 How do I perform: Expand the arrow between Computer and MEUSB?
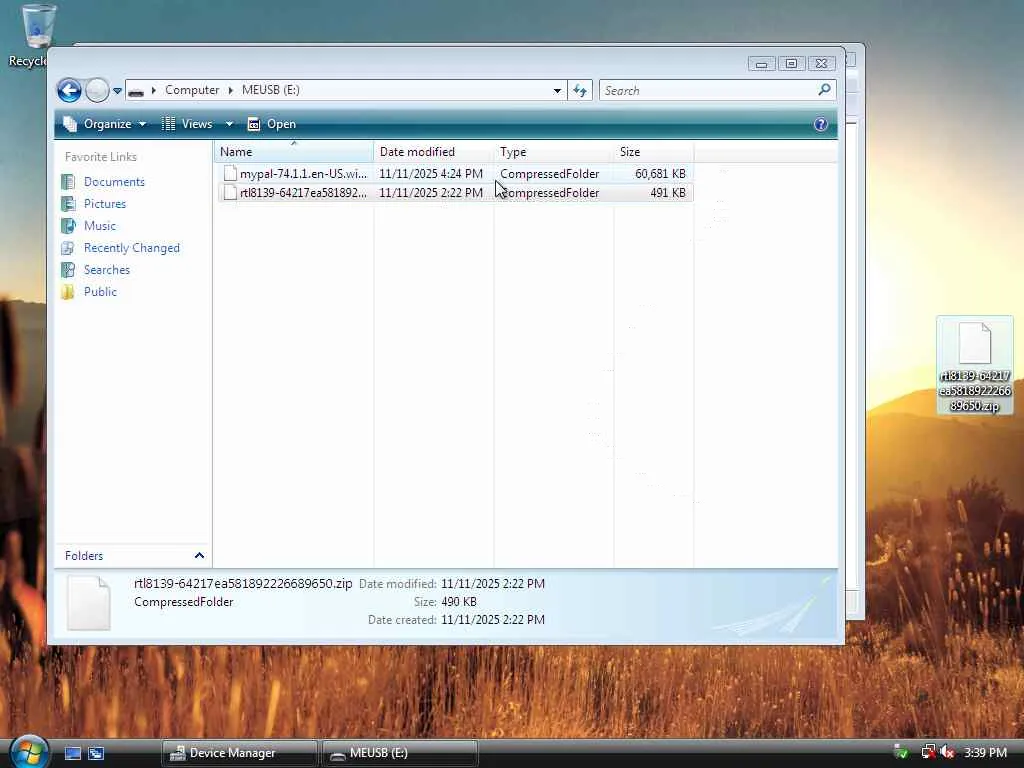[x=231, y=90]
